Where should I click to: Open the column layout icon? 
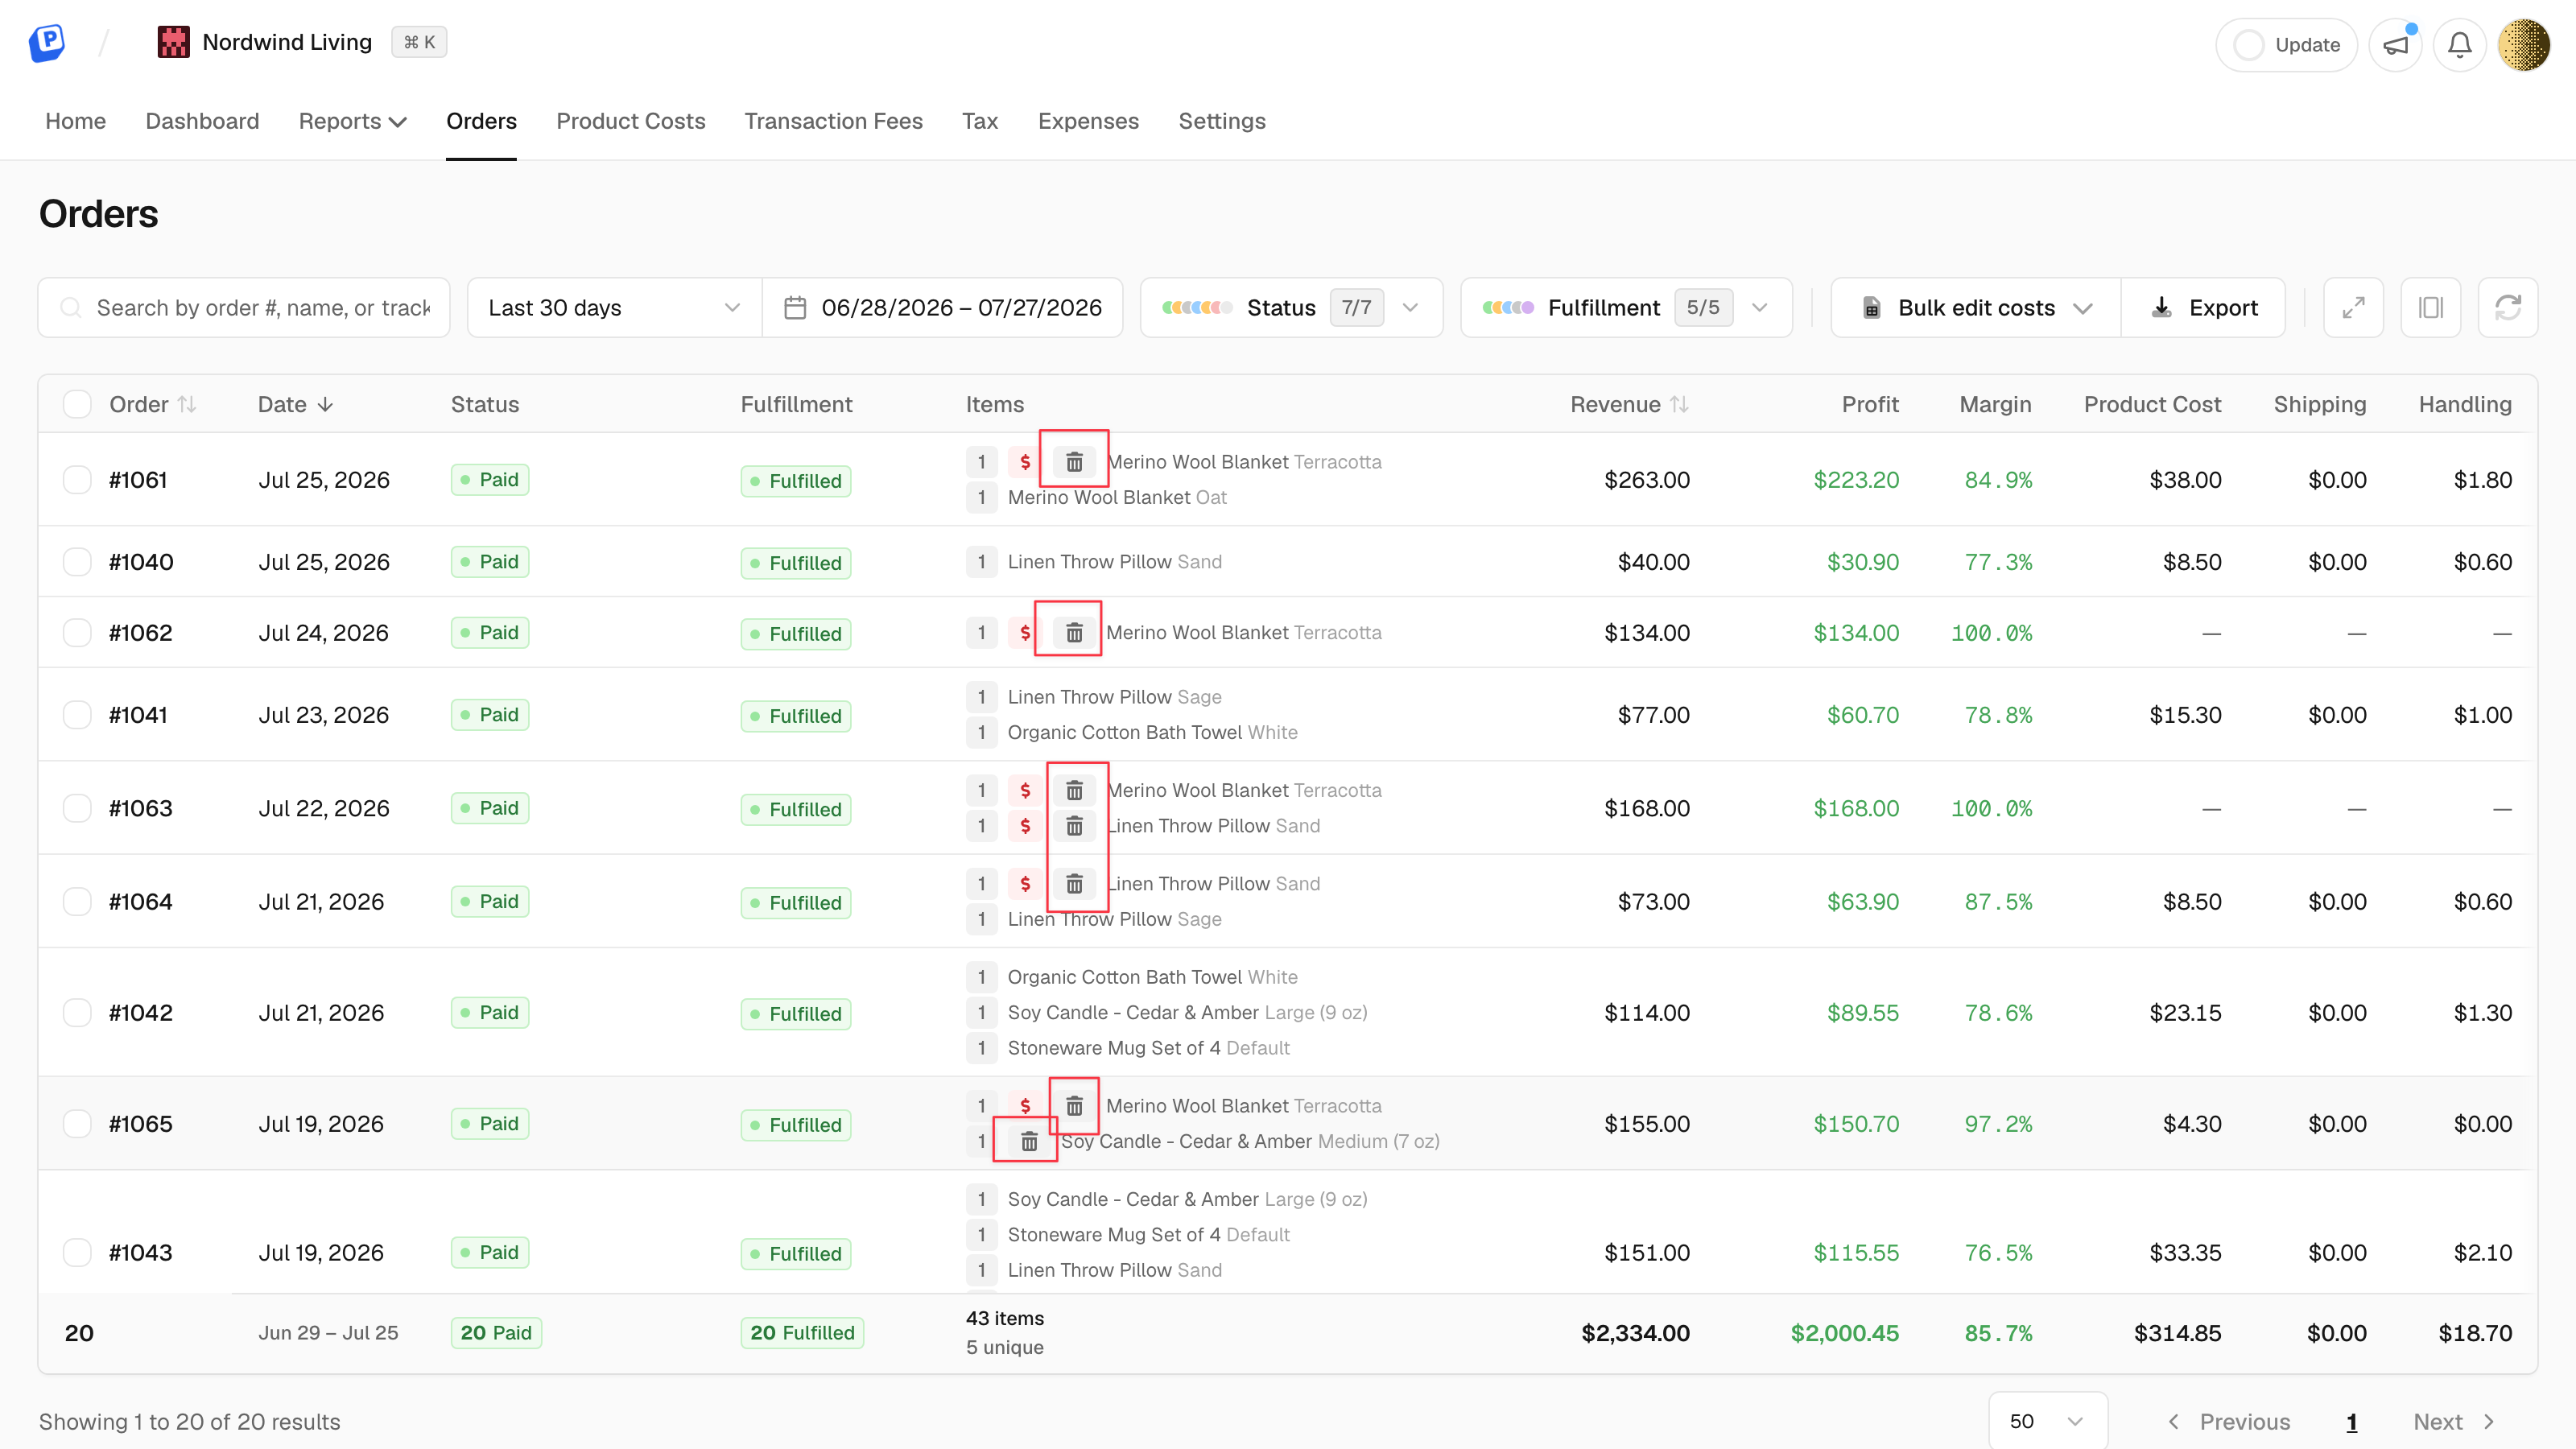point(2431,308)
